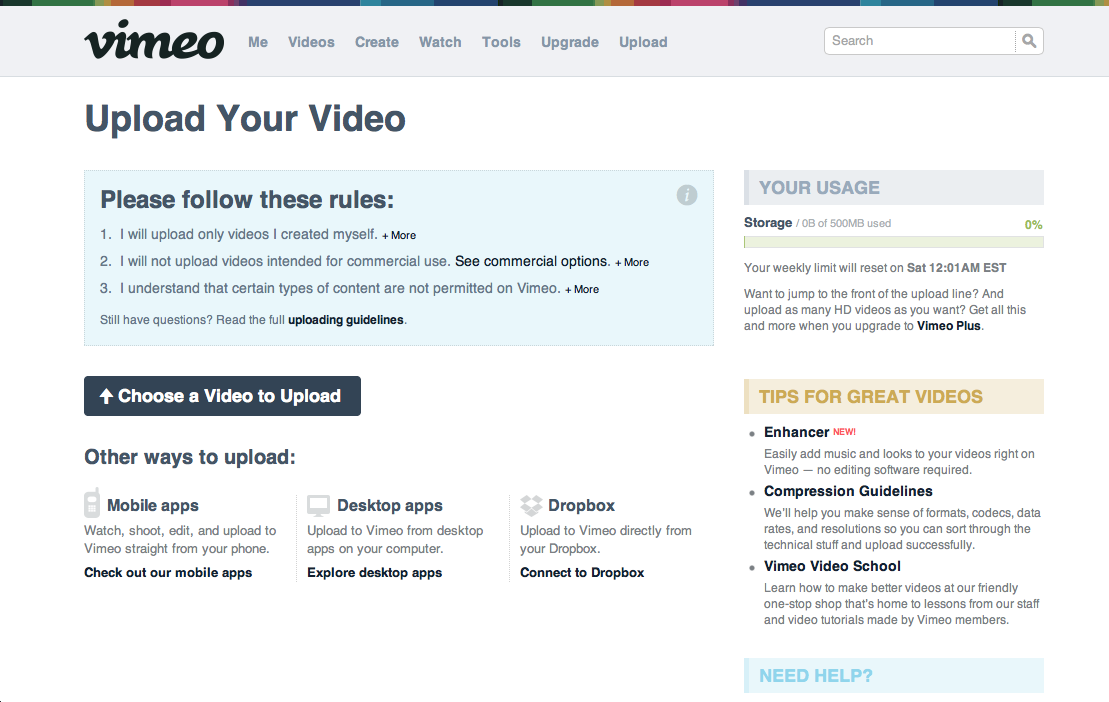This screenshot has height=702, width=1109.
Task: Click the search magnifier icon
Action: [1029, 41]
